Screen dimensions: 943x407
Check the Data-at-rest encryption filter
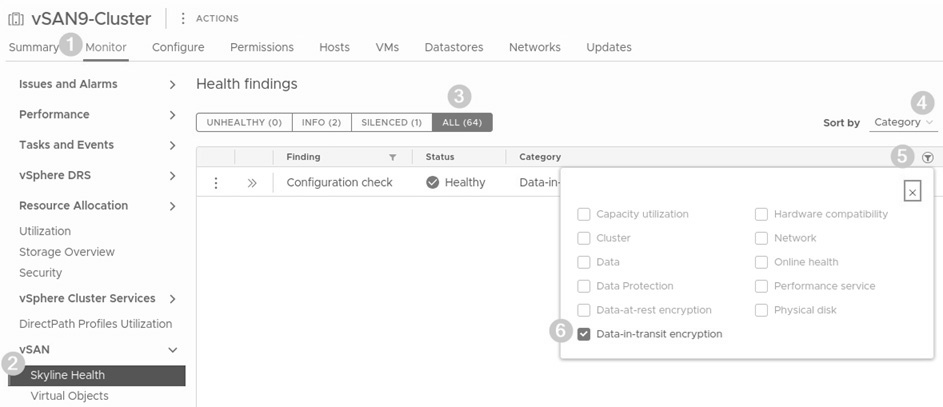[583, 310]
